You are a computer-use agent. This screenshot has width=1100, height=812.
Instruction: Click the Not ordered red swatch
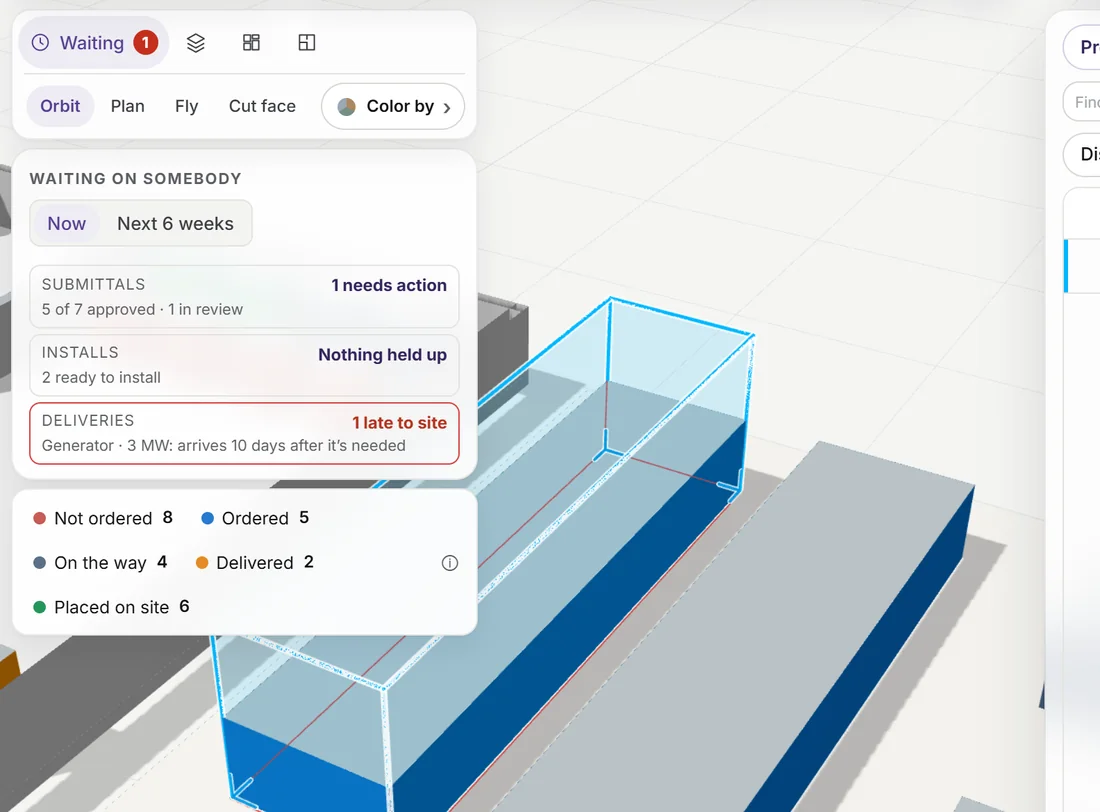pyautogui.click(x=39, y=519)
